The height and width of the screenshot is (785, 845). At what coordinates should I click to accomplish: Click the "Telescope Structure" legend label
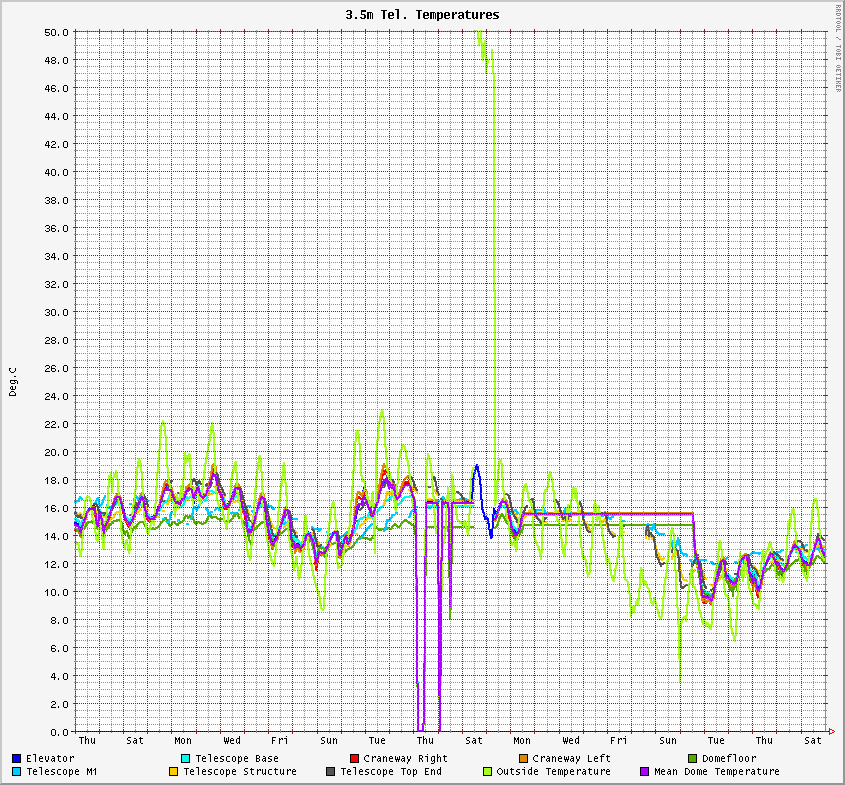[x=240, y=772]
